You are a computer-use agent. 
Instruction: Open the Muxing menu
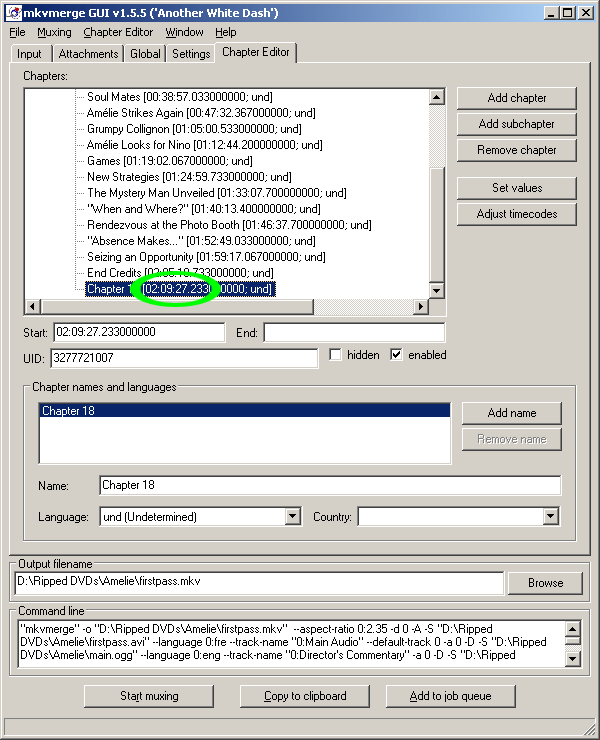coord(54,33)
